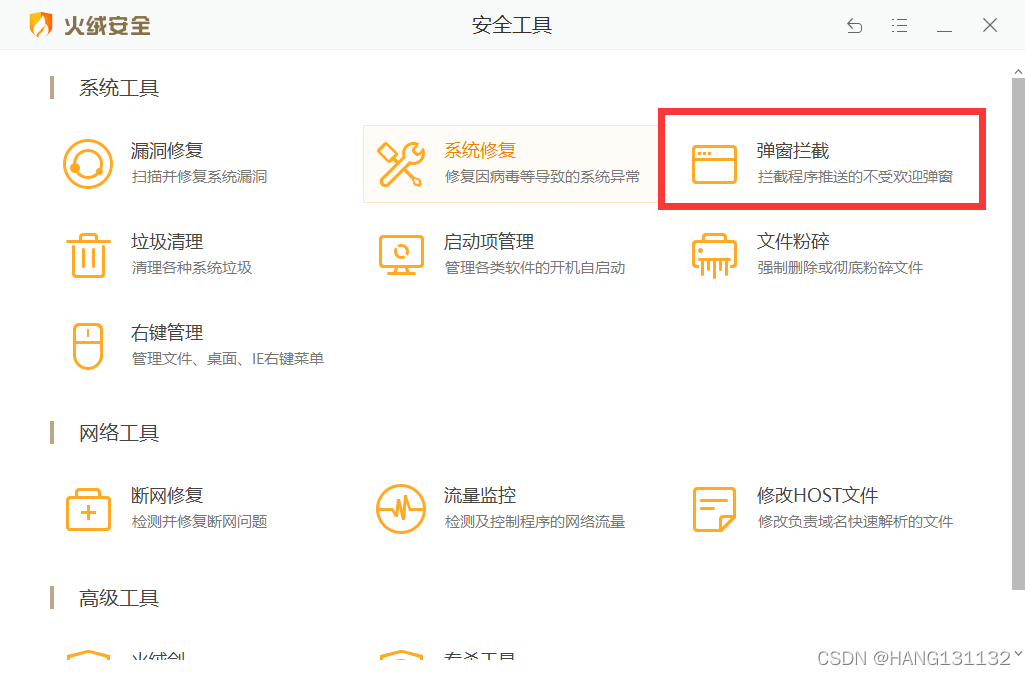Open 系统修复 highlighted title
The height and width of the screenshot is (675, 1025).
click(x=480, y=150)
